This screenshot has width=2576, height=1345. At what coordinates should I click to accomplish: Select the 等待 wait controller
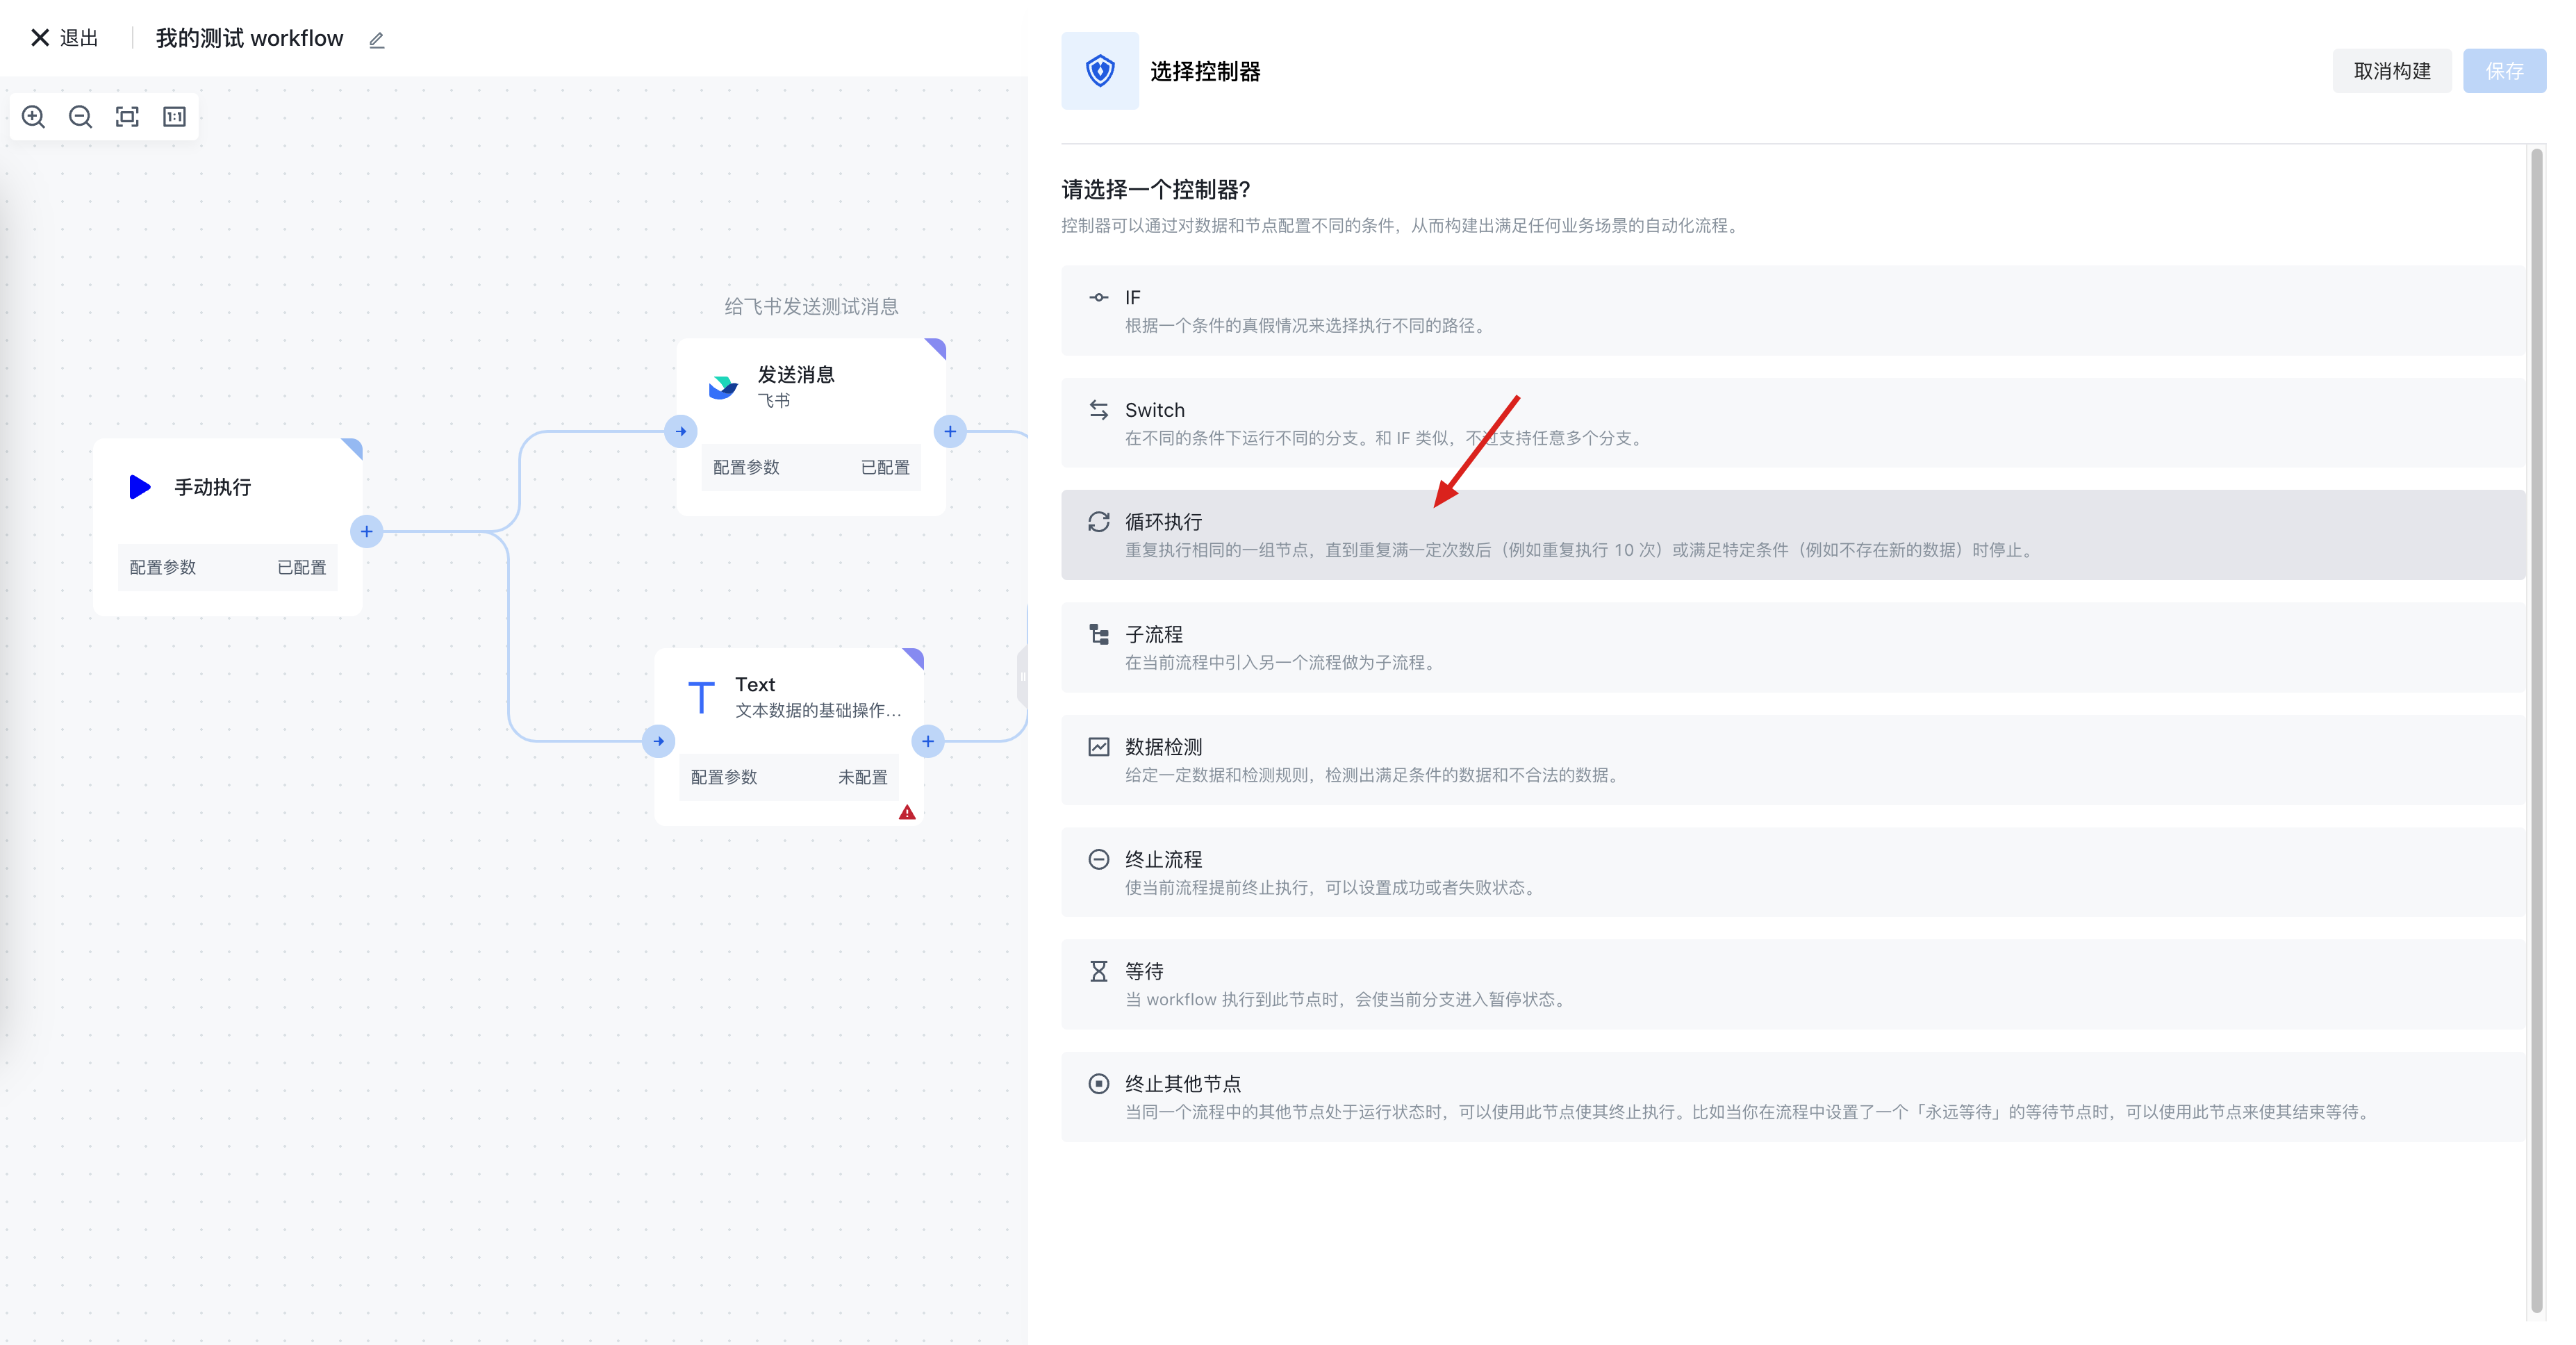click(1790, 985)
